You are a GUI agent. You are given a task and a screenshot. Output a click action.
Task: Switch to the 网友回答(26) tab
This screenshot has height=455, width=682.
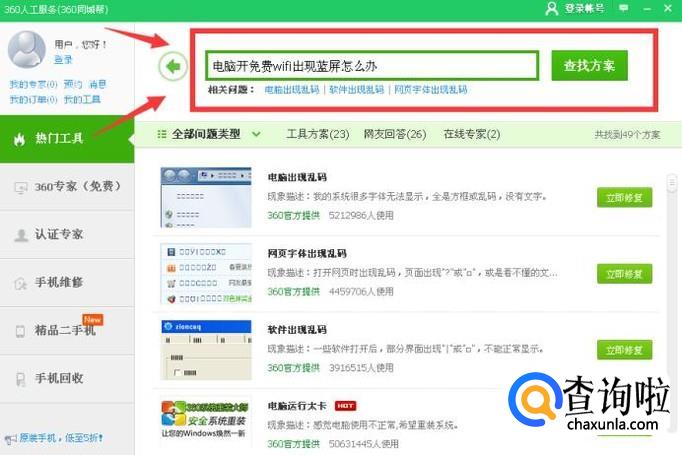coord(395,134)
